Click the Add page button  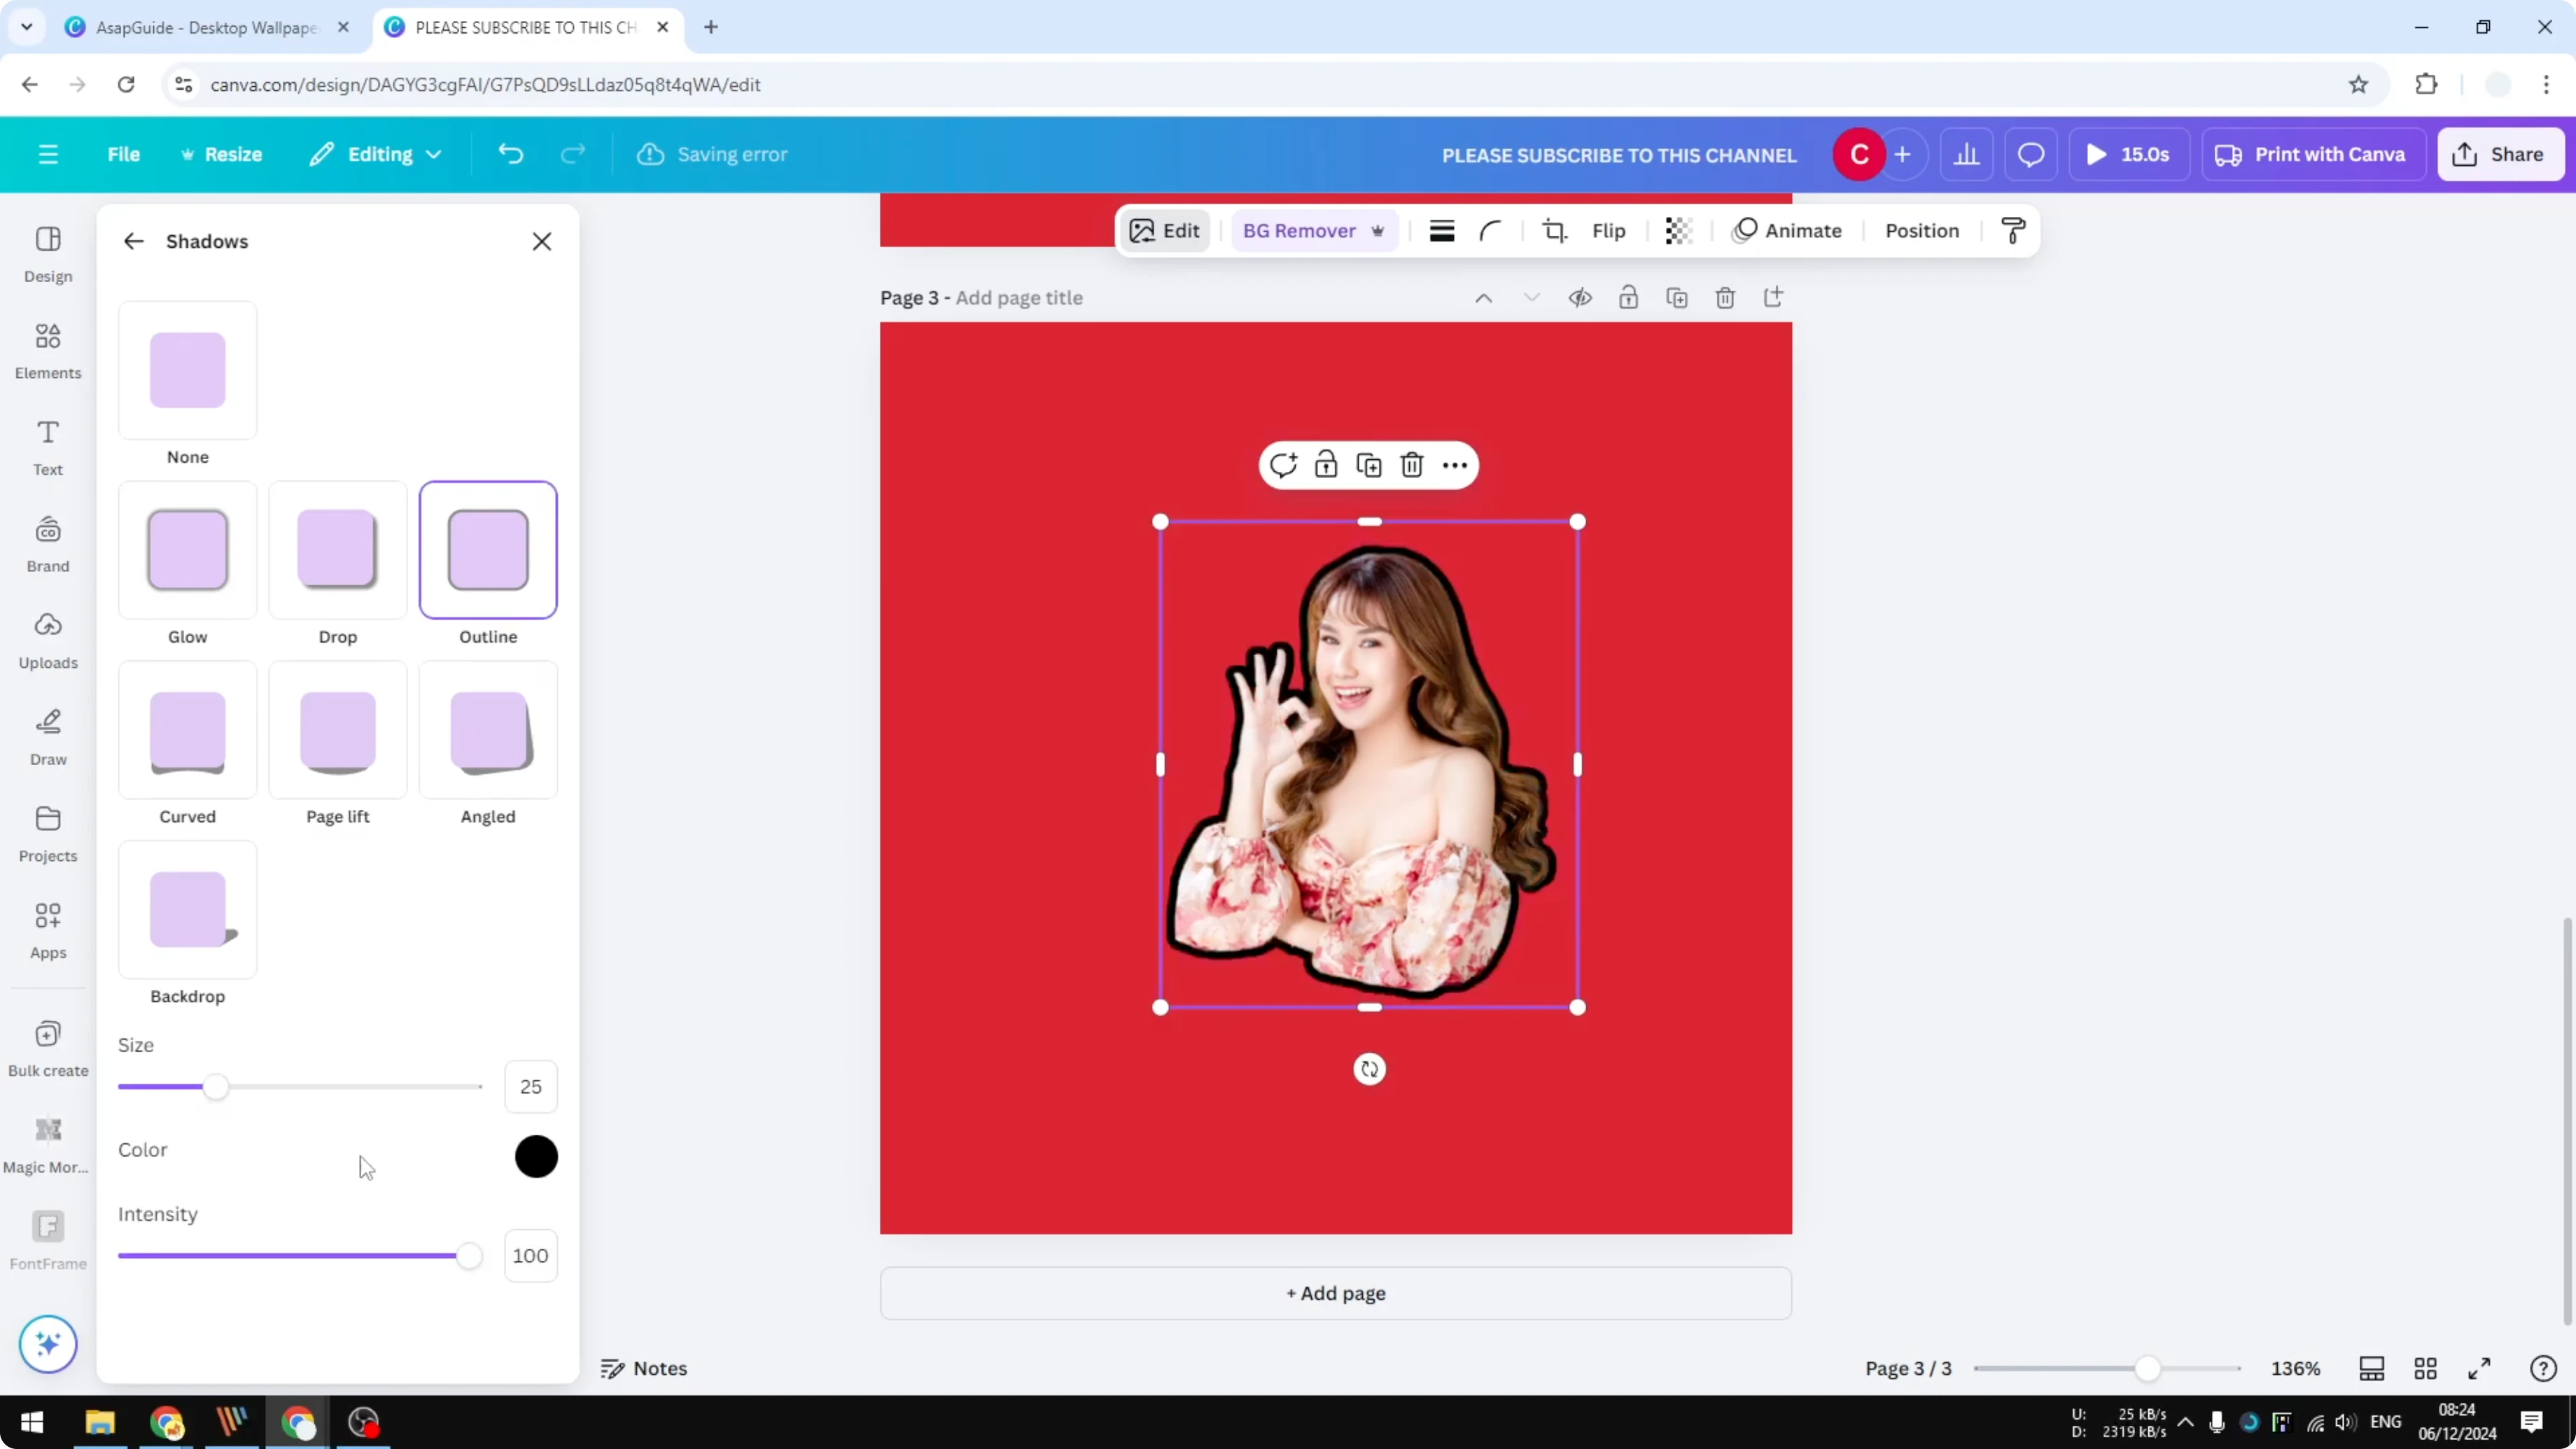(1336, 1293)
